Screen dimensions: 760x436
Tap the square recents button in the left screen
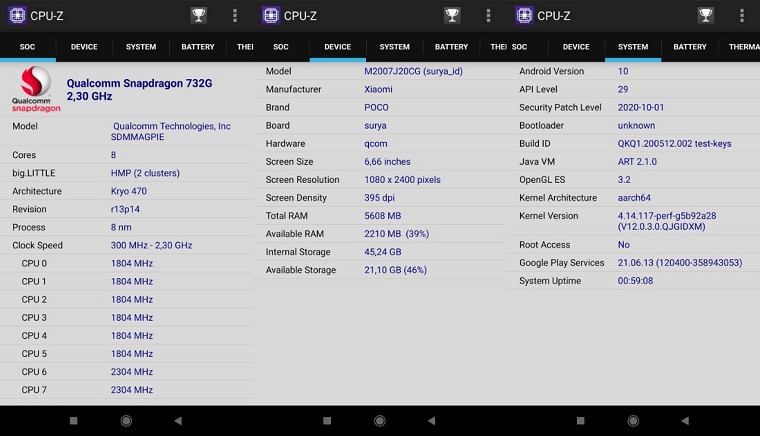pos(74,420)
